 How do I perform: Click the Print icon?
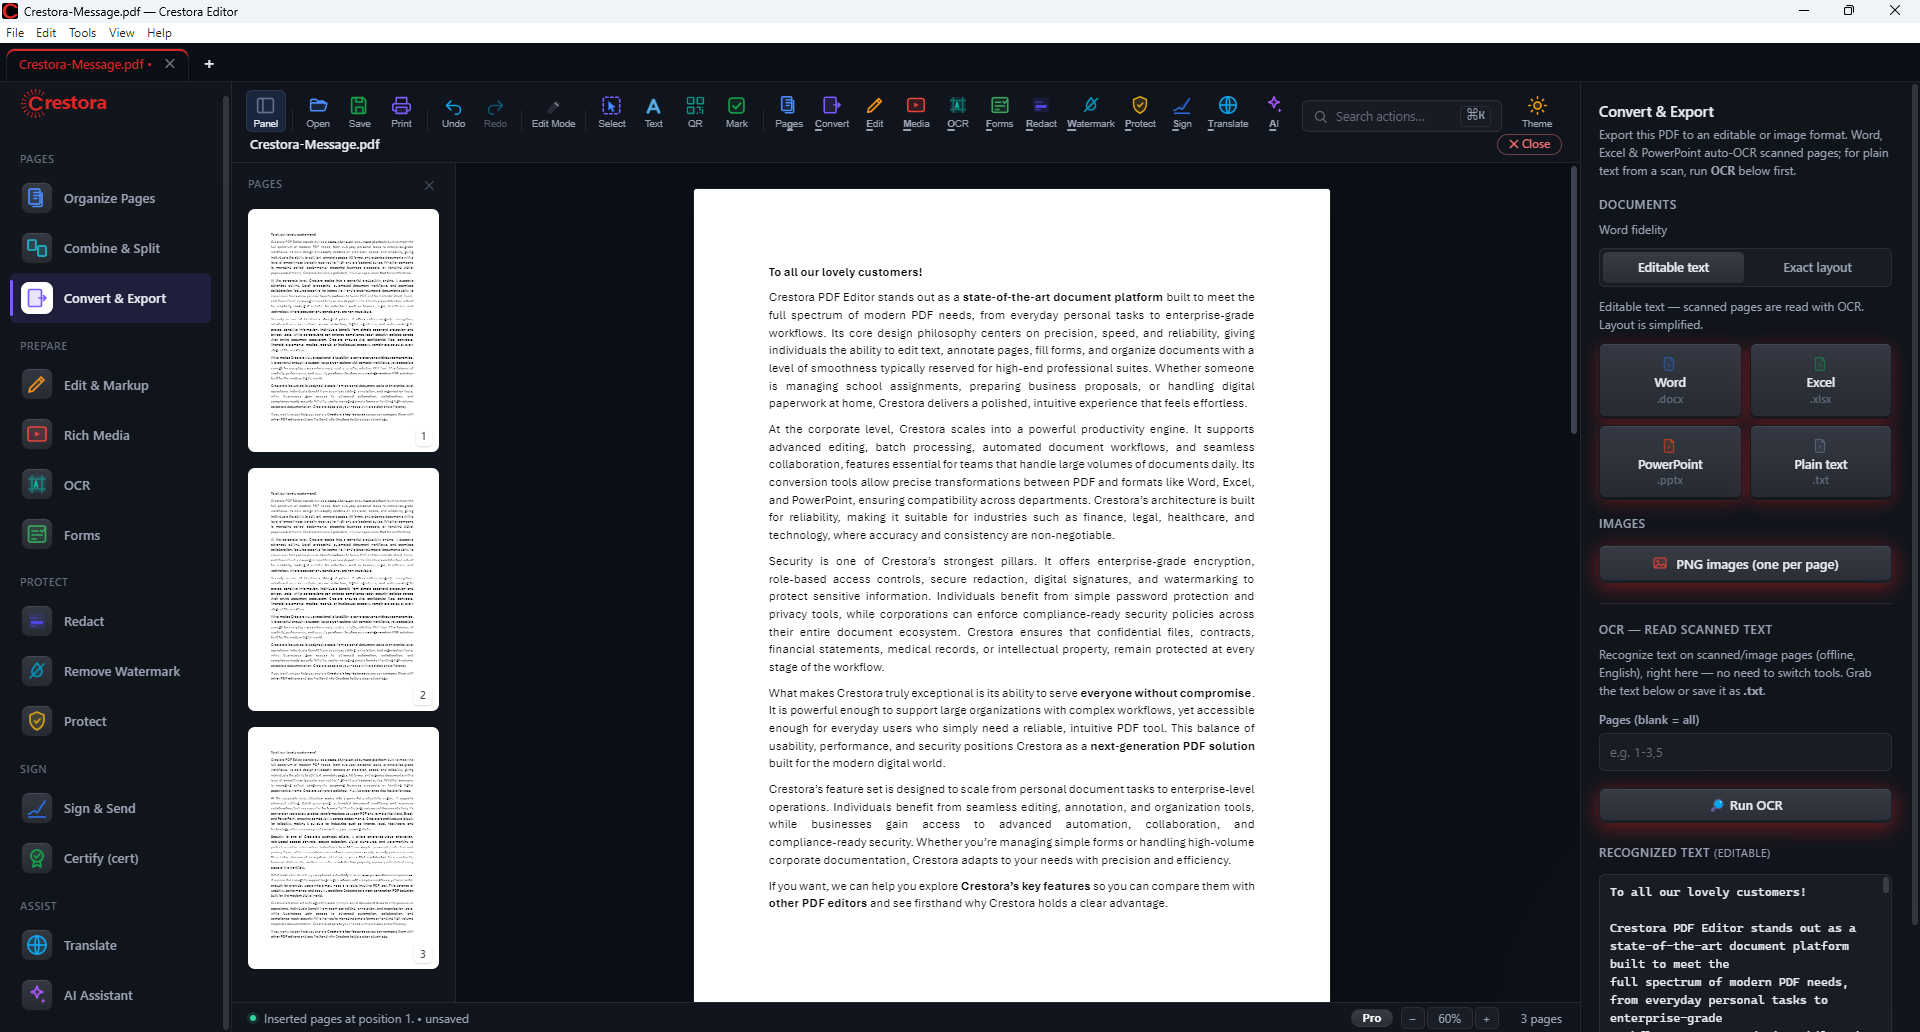(401, 112)
